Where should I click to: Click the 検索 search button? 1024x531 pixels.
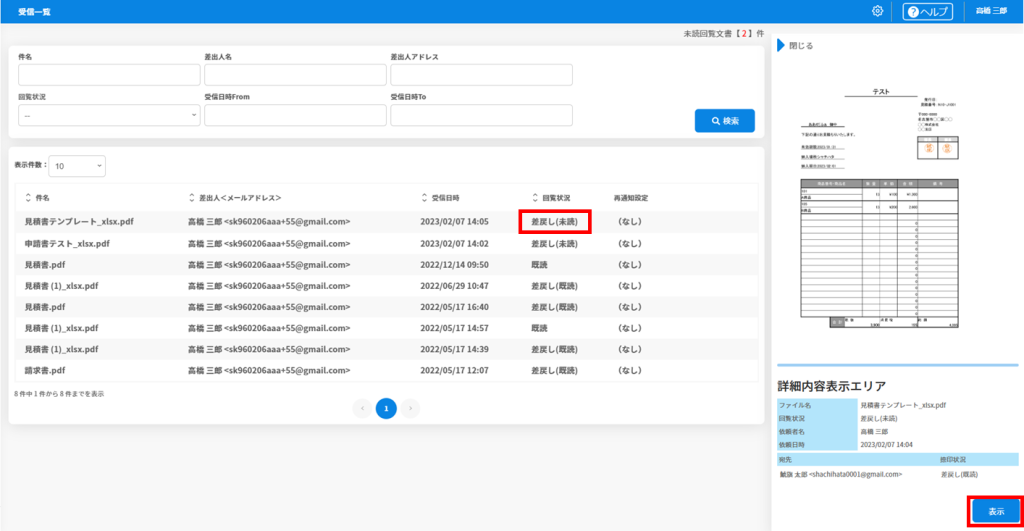point(725,121)
